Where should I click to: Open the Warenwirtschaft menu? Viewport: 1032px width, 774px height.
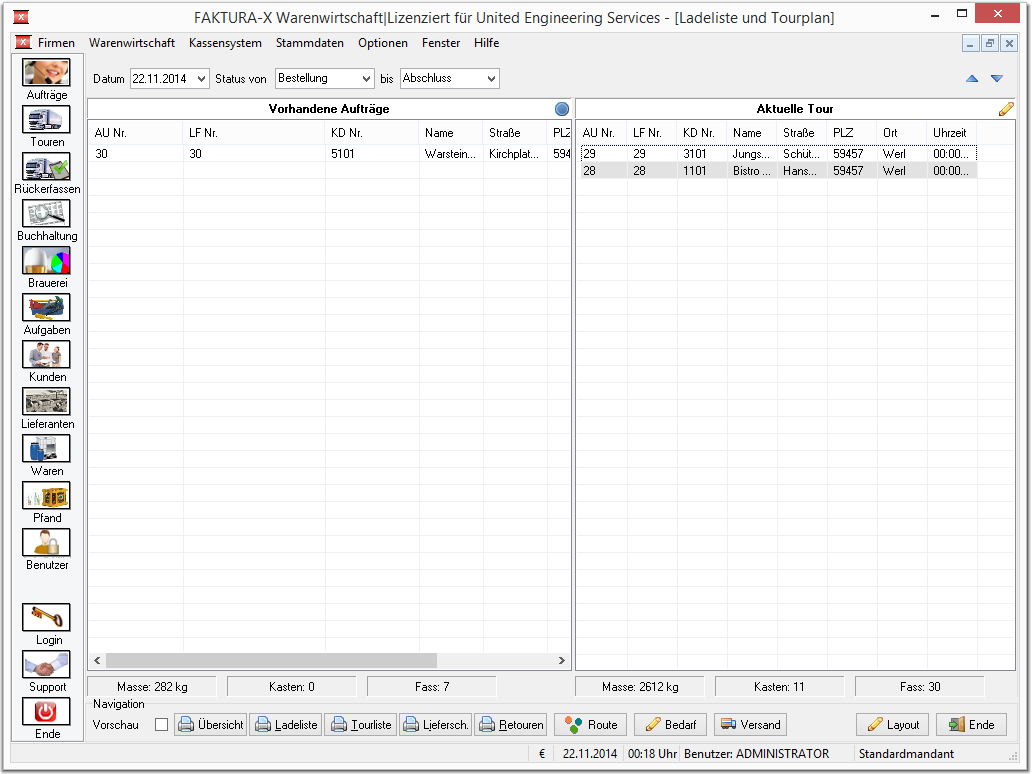(132, 43)
